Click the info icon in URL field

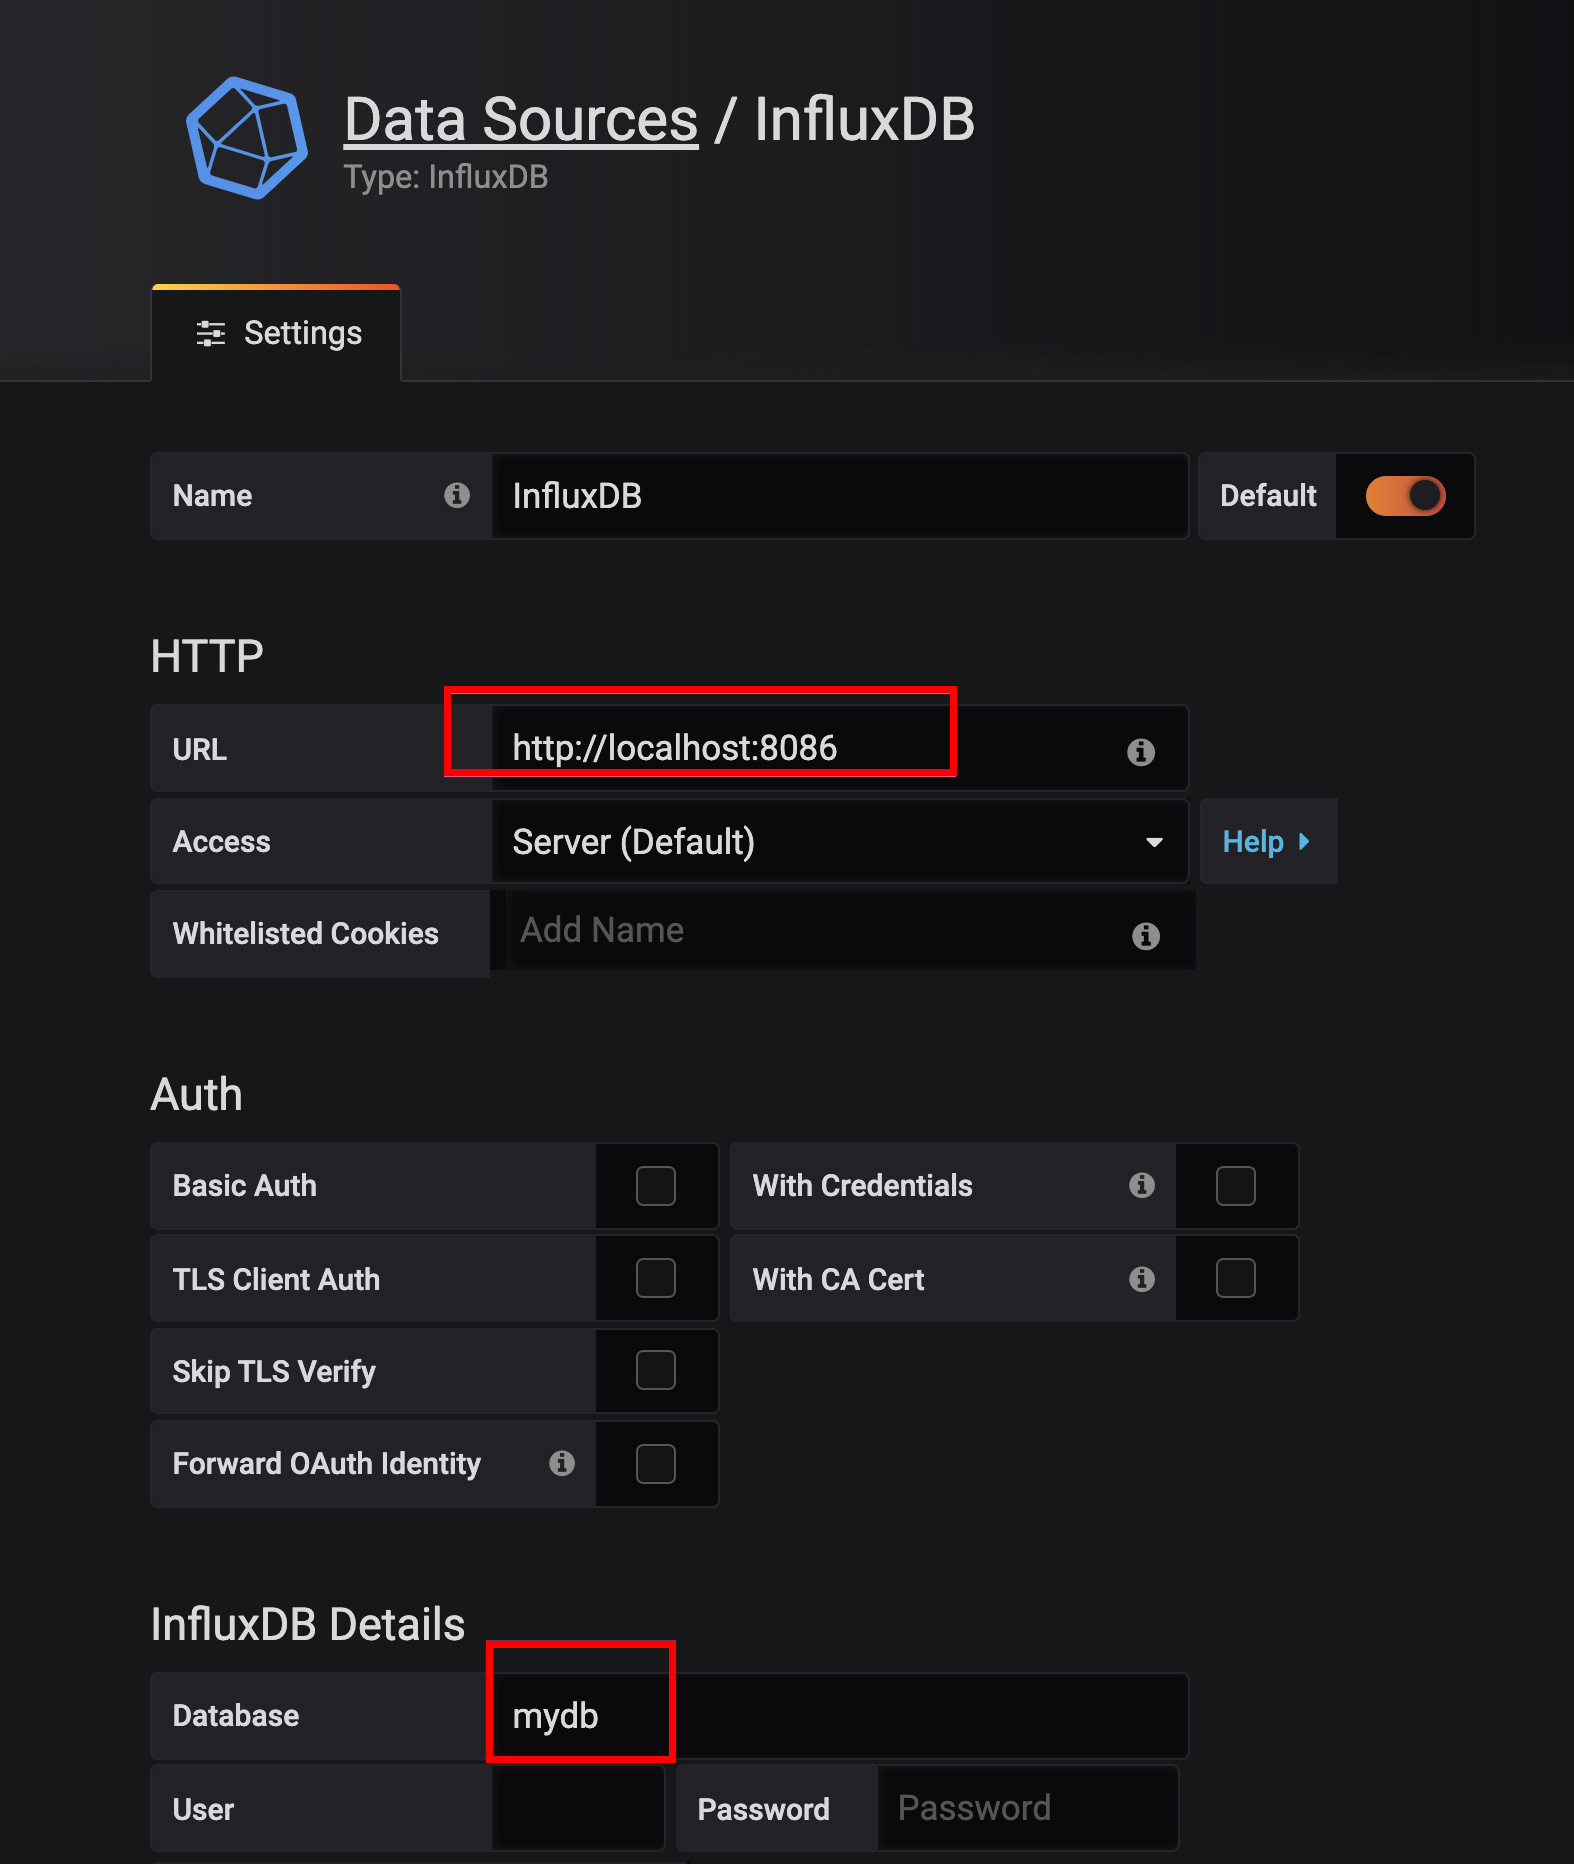tap(1141, 751)
